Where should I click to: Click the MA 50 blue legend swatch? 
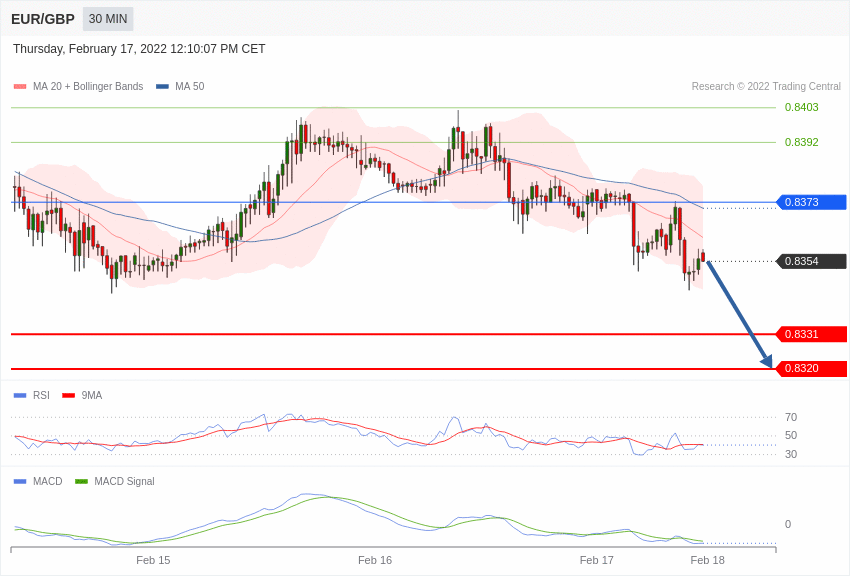(162, 87)
